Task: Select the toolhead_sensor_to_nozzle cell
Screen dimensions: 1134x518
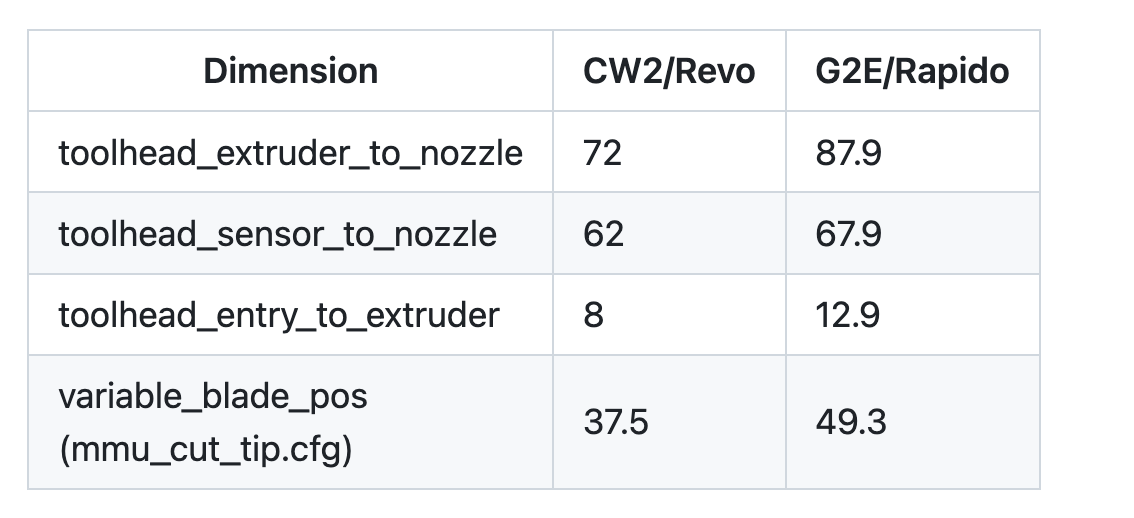Action: (x=290, y=234)
